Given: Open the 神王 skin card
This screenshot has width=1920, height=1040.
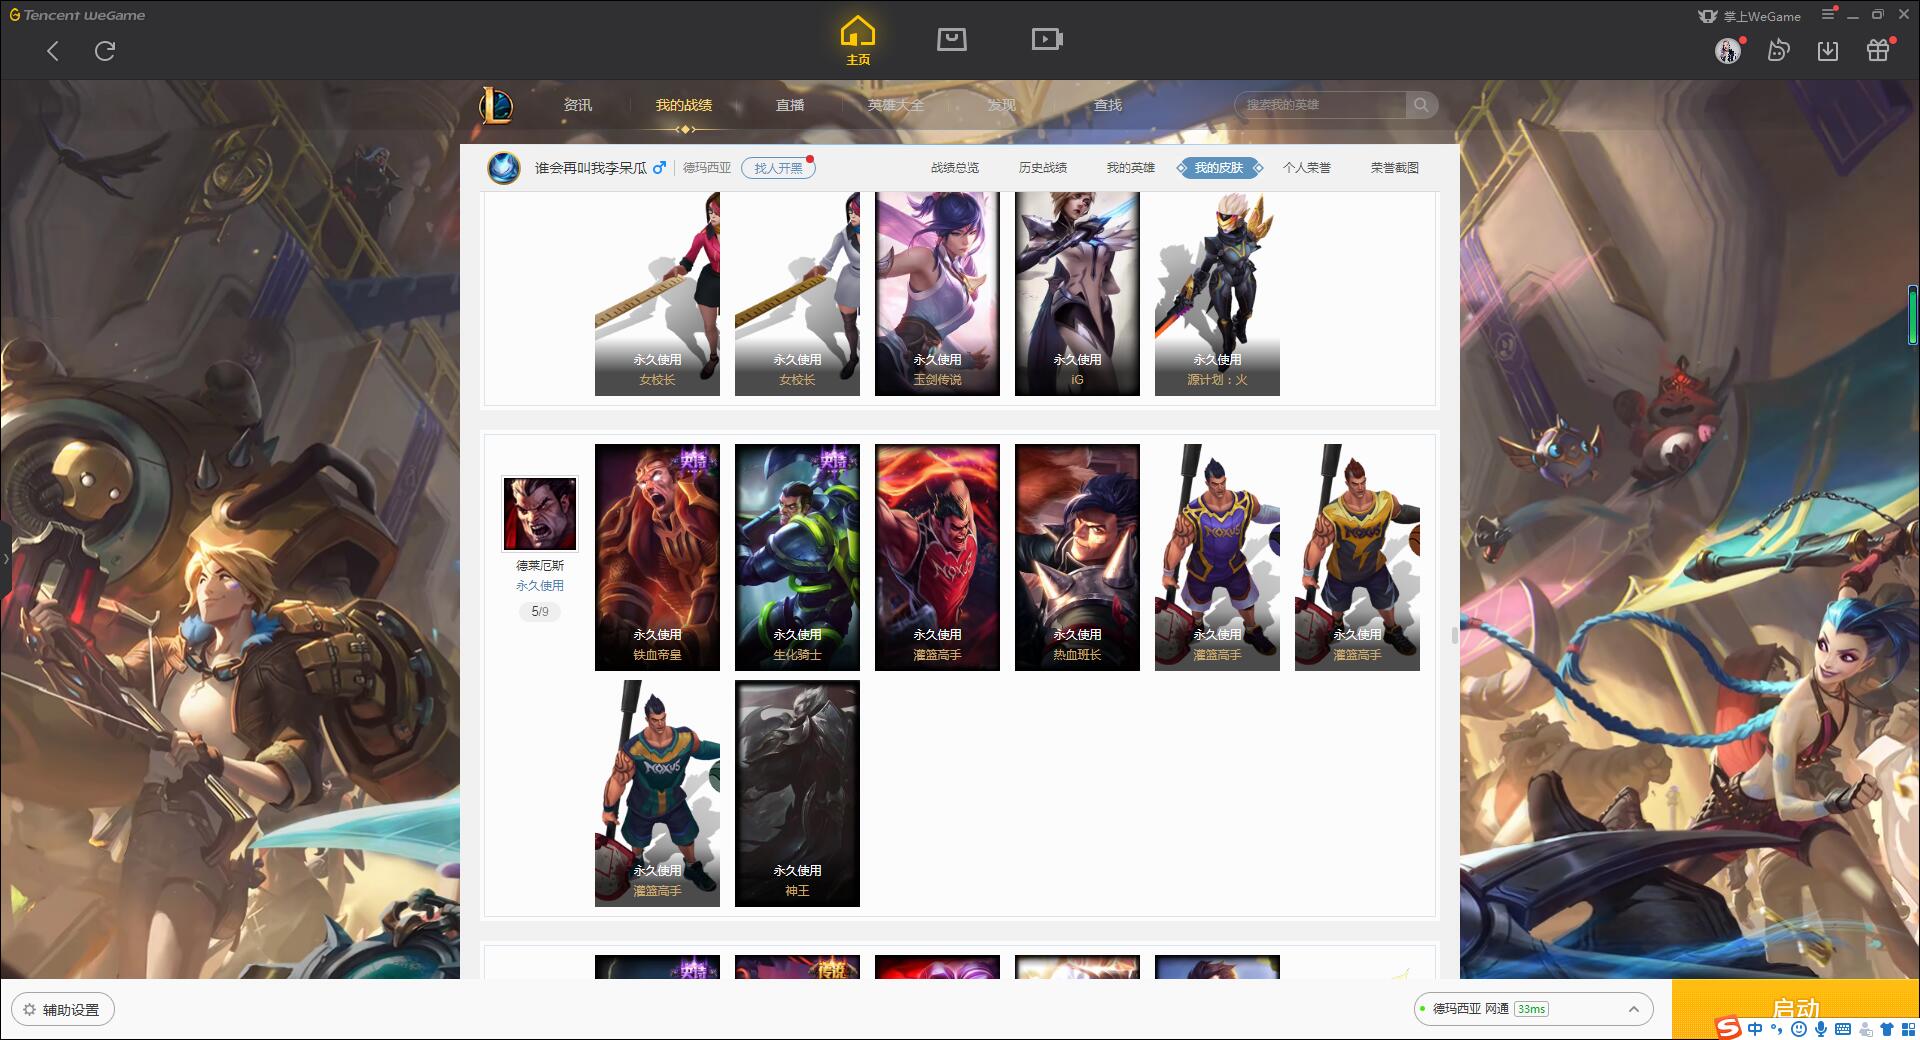Looking at the screenshot, I should coord(797,794).
